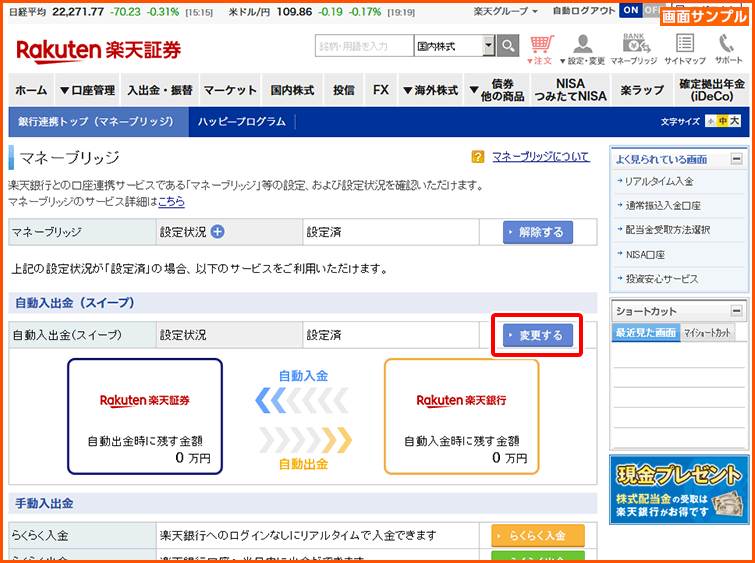This screenshot has width=755, height=563.
Task: Click the 銘柄・用語を入力 search field
Action: [x=364, y=46]
